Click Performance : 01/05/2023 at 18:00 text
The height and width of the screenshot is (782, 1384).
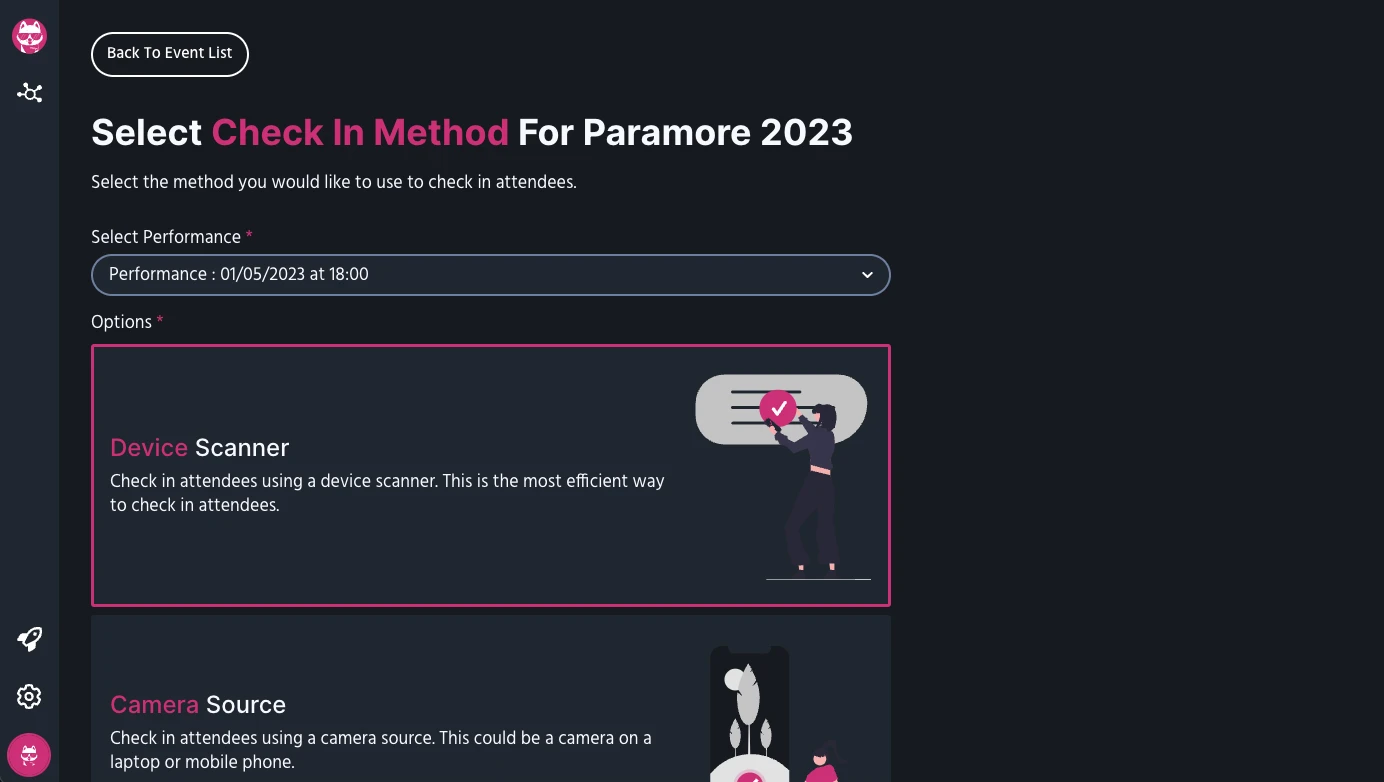[x=239, y=274]
